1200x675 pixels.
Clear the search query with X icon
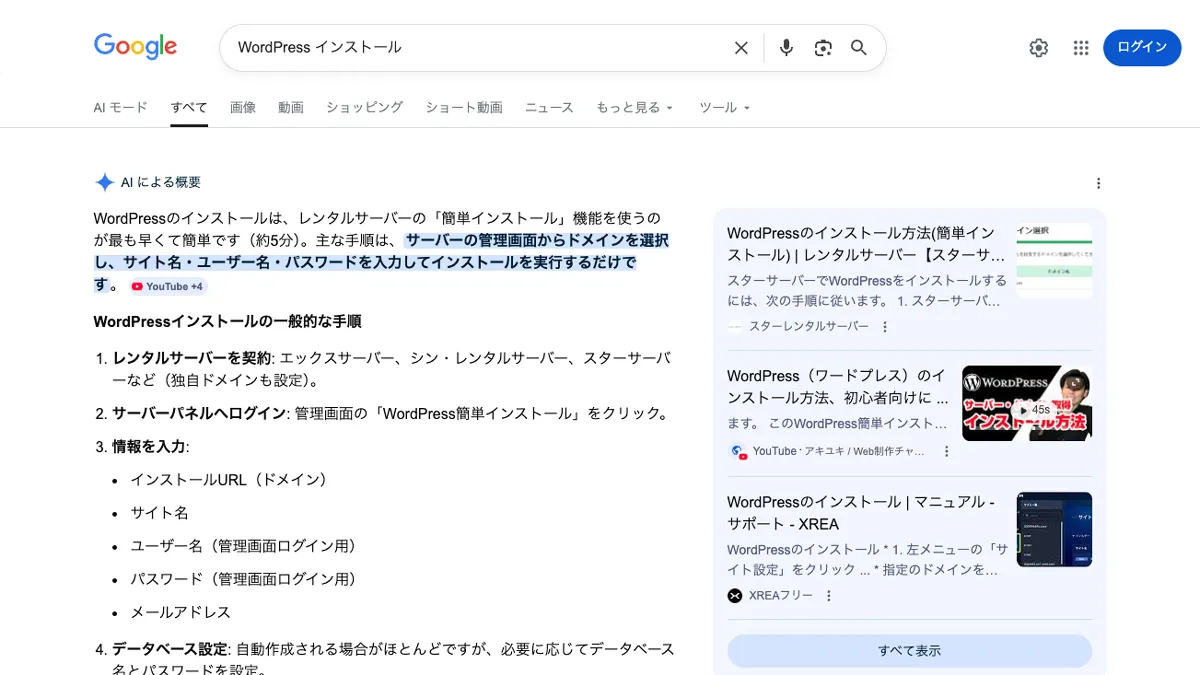[741, 48]
